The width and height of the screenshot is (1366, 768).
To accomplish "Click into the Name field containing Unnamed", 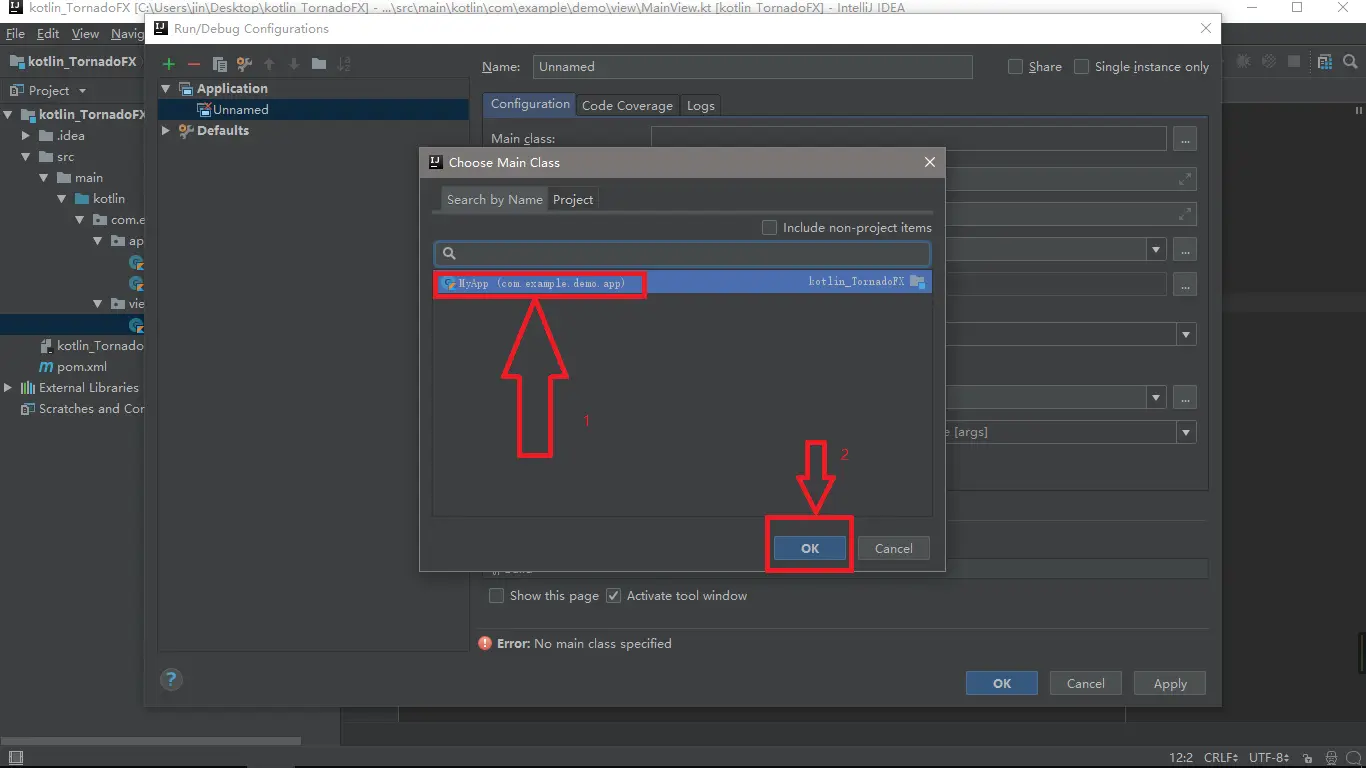I will pos(752,67).
